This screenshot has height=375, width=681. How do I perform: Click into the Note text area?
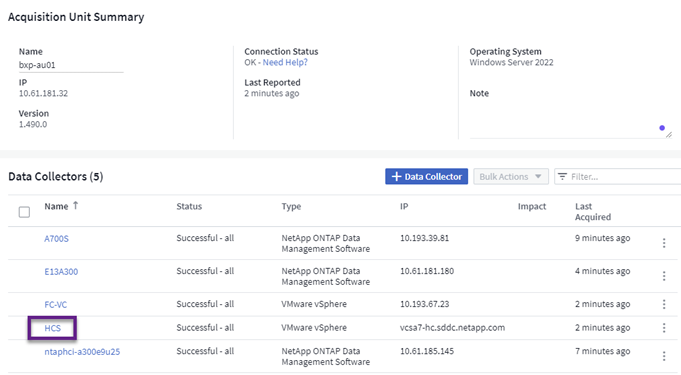pos(571,119)
